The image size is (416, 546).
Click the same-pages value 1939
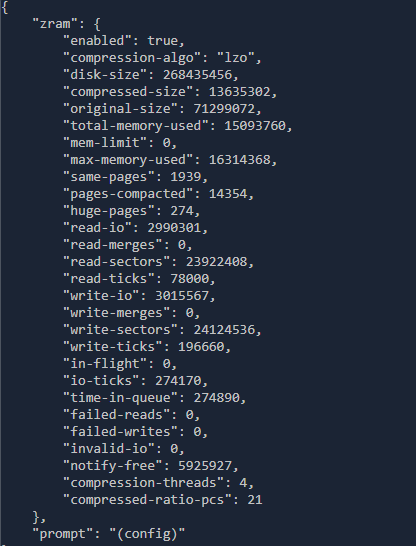pyautogui.click(x=186, y=177)
